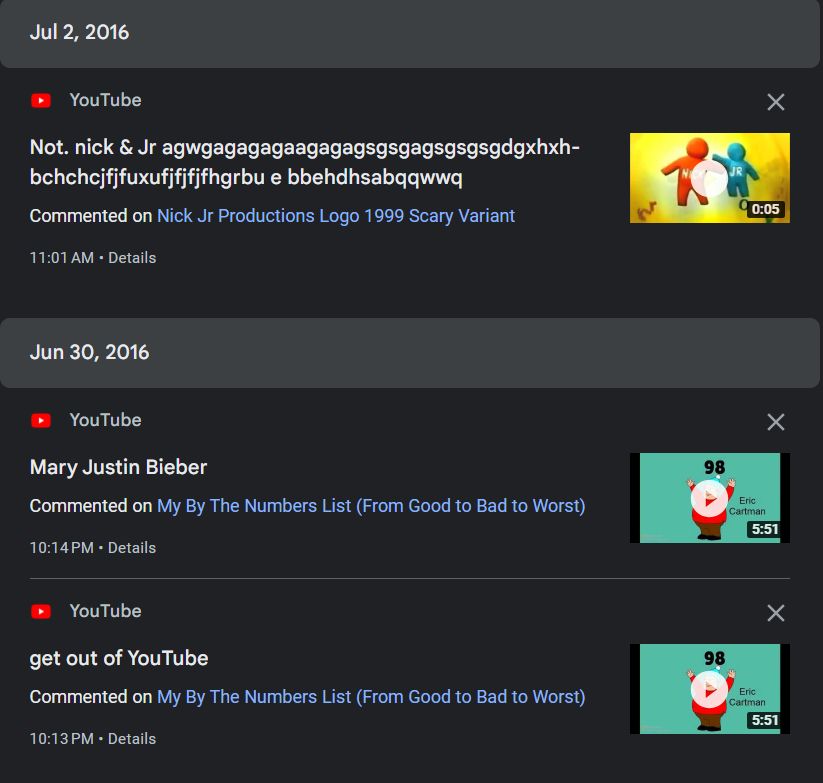Click YouTube icon on the Jul 2 entry
The height and width of the screenshot is (783, 823).
click(x=41, y=100)
